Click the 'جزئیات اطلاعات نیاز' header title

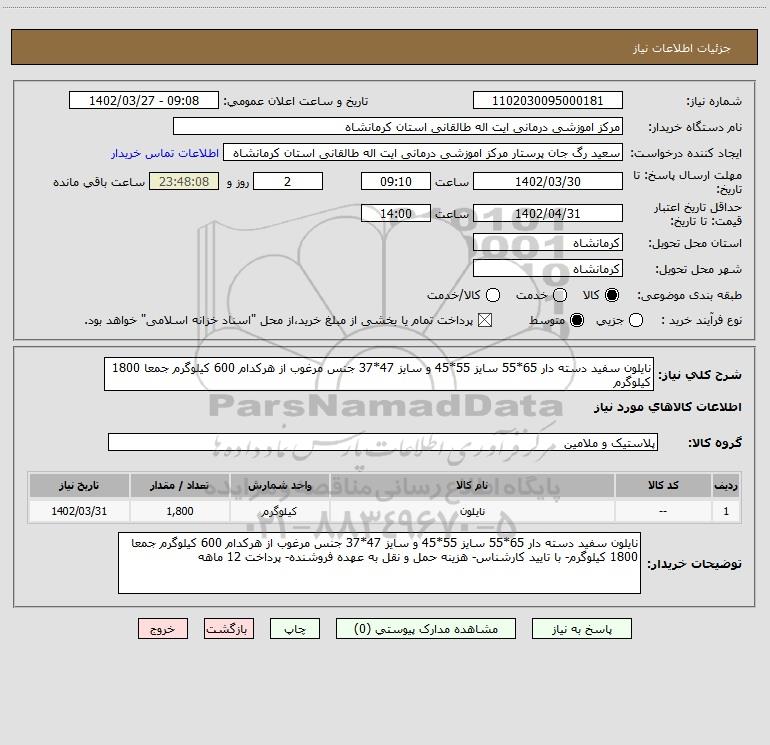(681, 48)
